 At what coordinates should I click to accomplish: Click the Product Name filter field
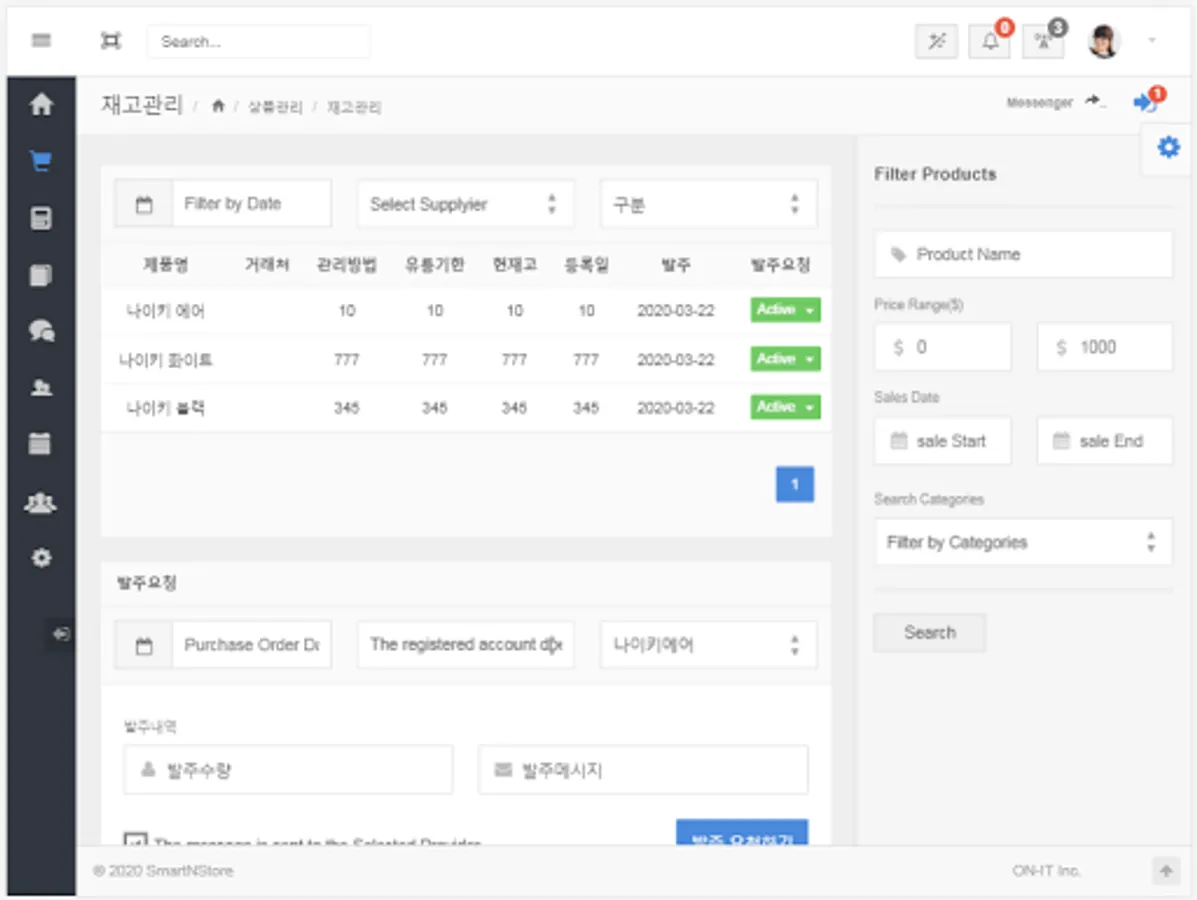point(1023,254)
